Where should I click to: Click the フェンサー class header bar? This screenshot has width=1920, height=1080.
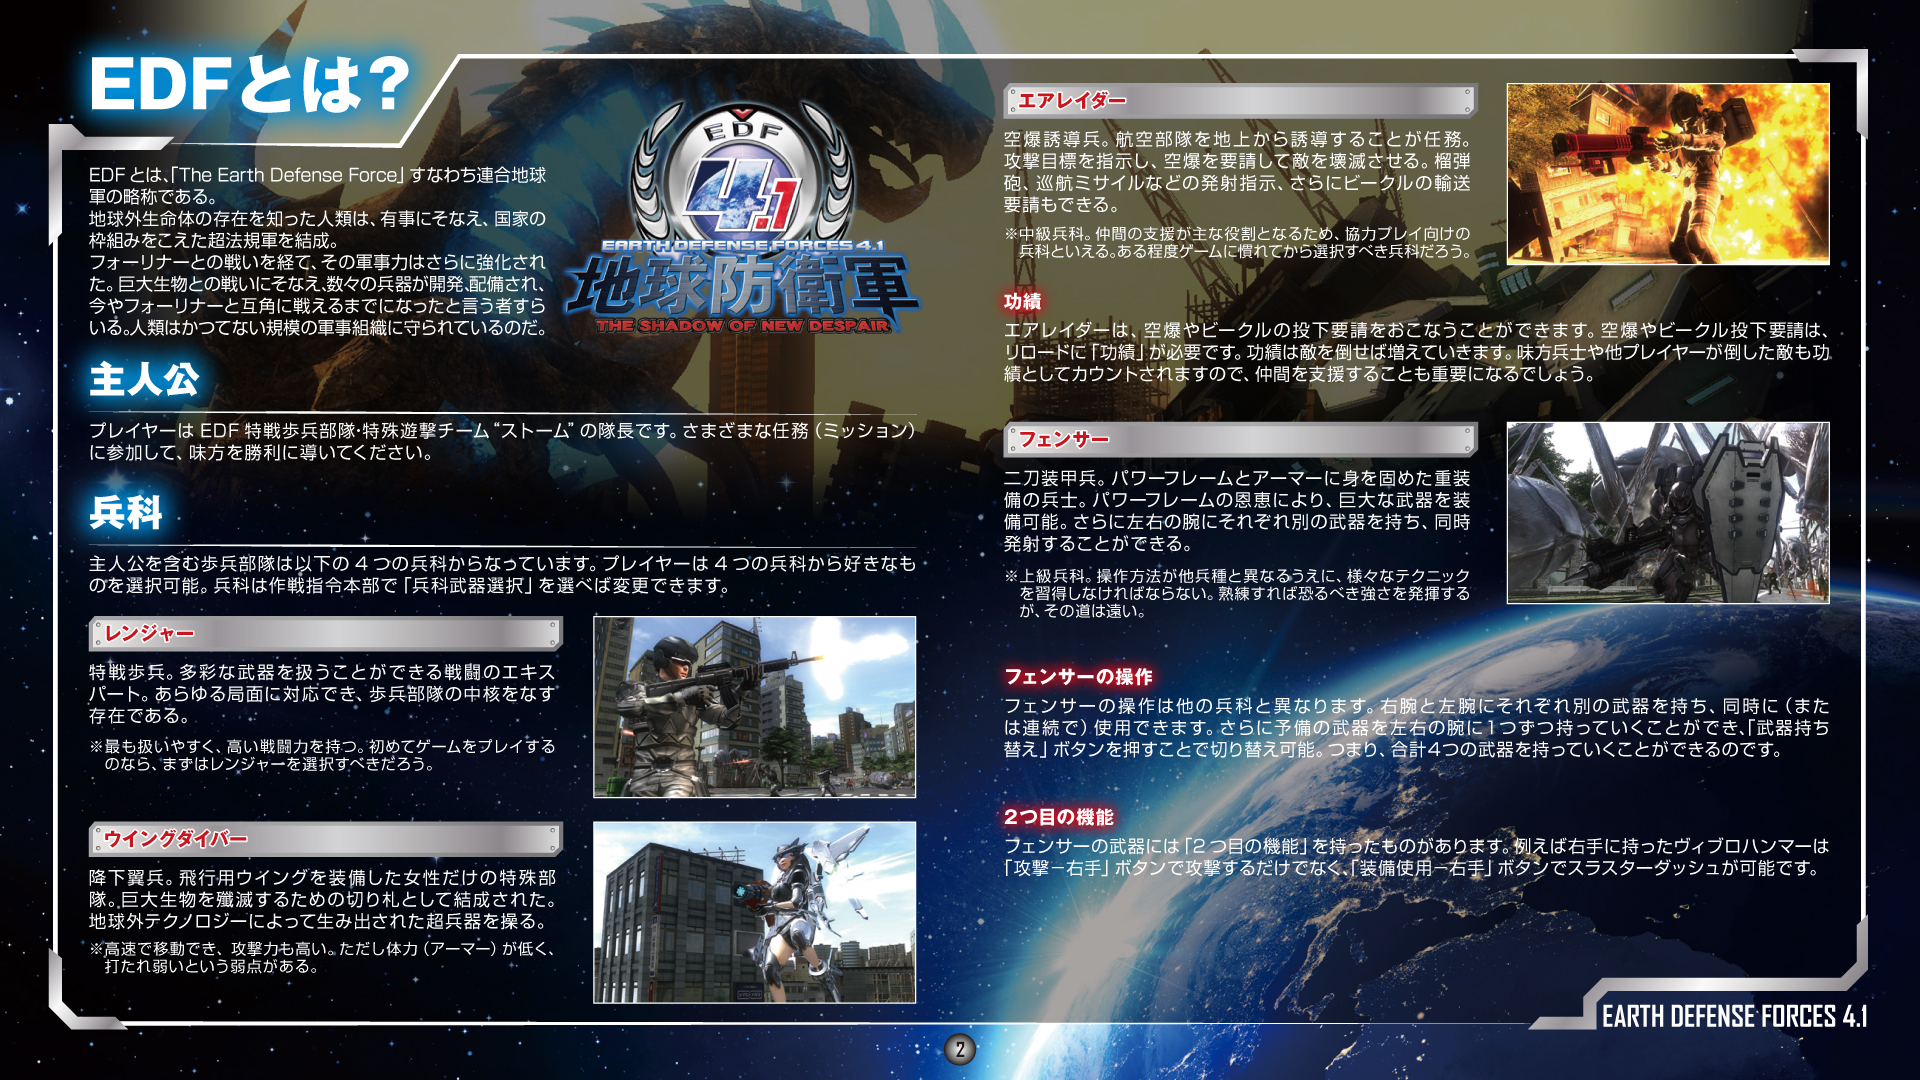tap(1240, 439)
